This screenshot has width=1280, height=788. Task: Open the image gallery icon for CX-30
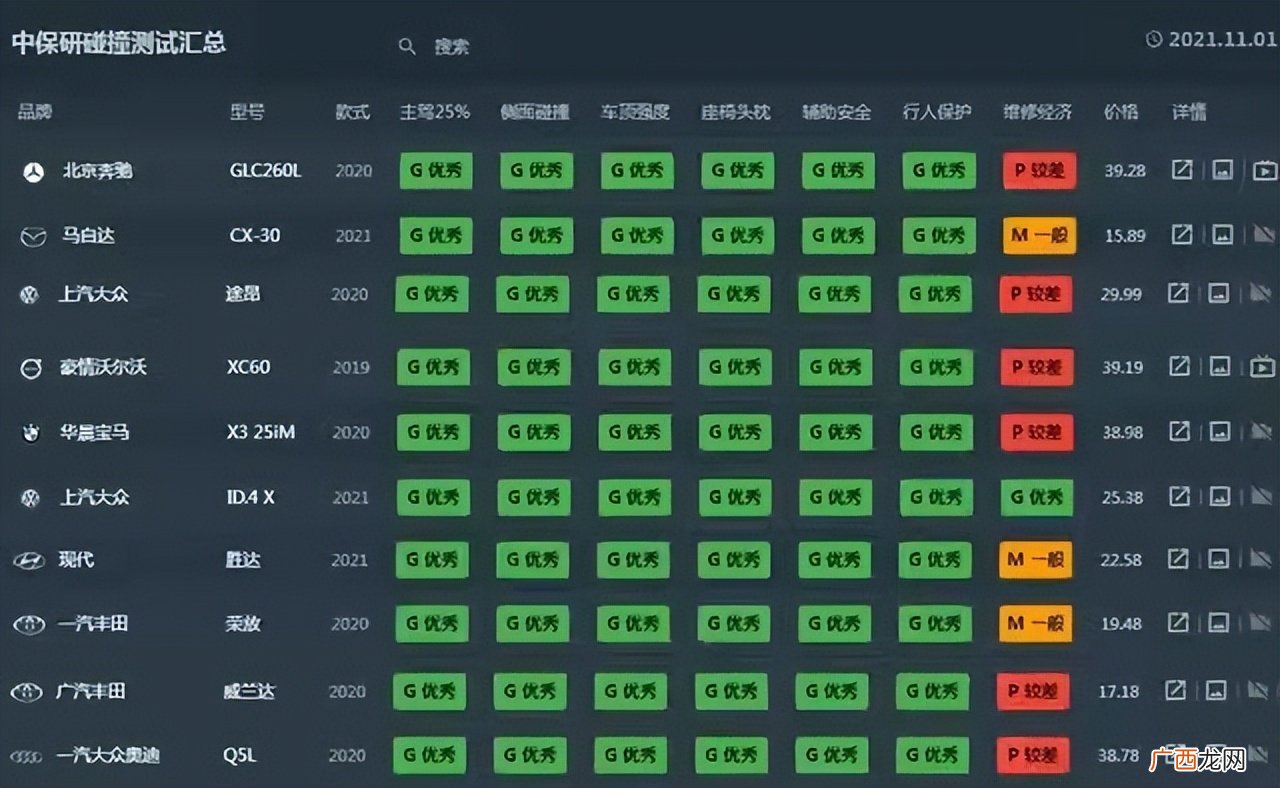[1222, 235]
